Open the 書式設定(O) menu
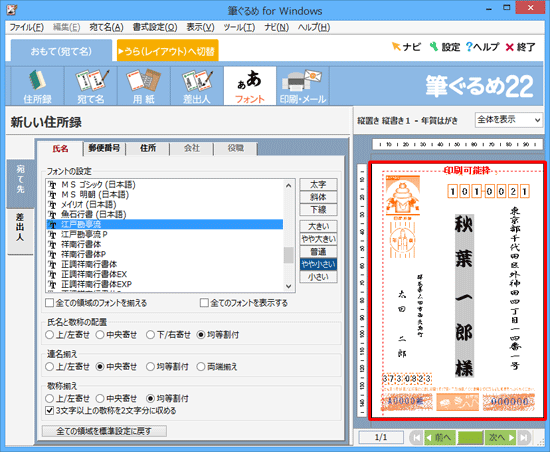This screenshot has height=452, width=550. [155, 27]
